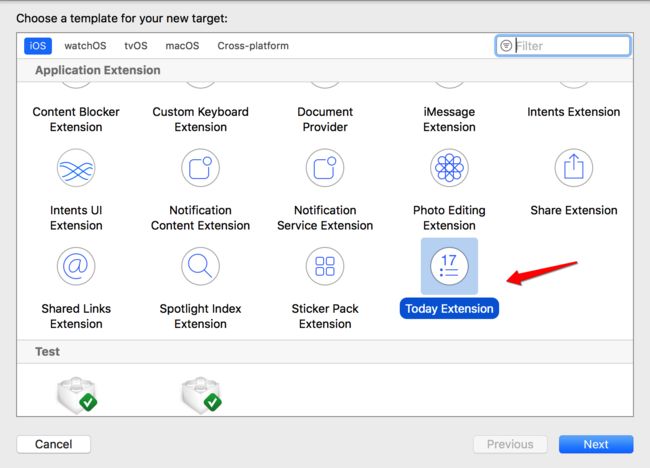The height and width of the screenshot is (468, 650).
Task: Click the Next button
Action: point(596,444)
